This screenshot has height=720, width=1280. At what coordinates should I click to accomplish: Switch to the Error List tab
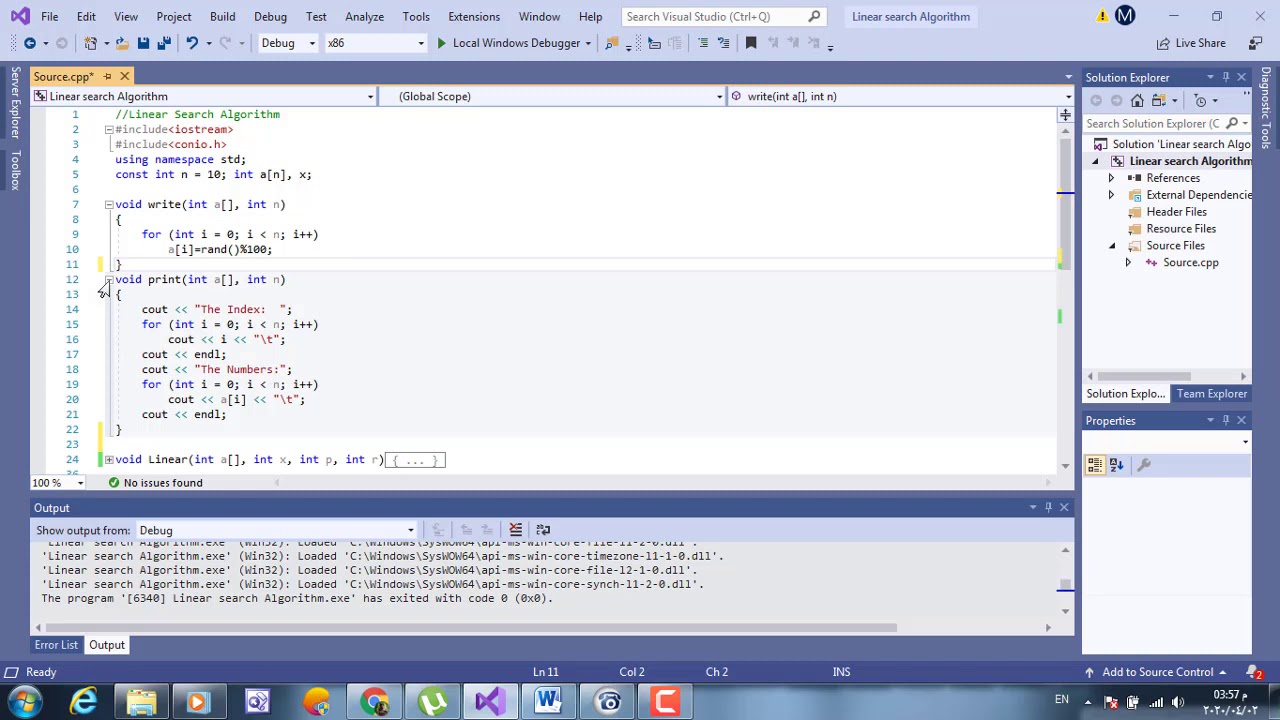tap(56, 645)
